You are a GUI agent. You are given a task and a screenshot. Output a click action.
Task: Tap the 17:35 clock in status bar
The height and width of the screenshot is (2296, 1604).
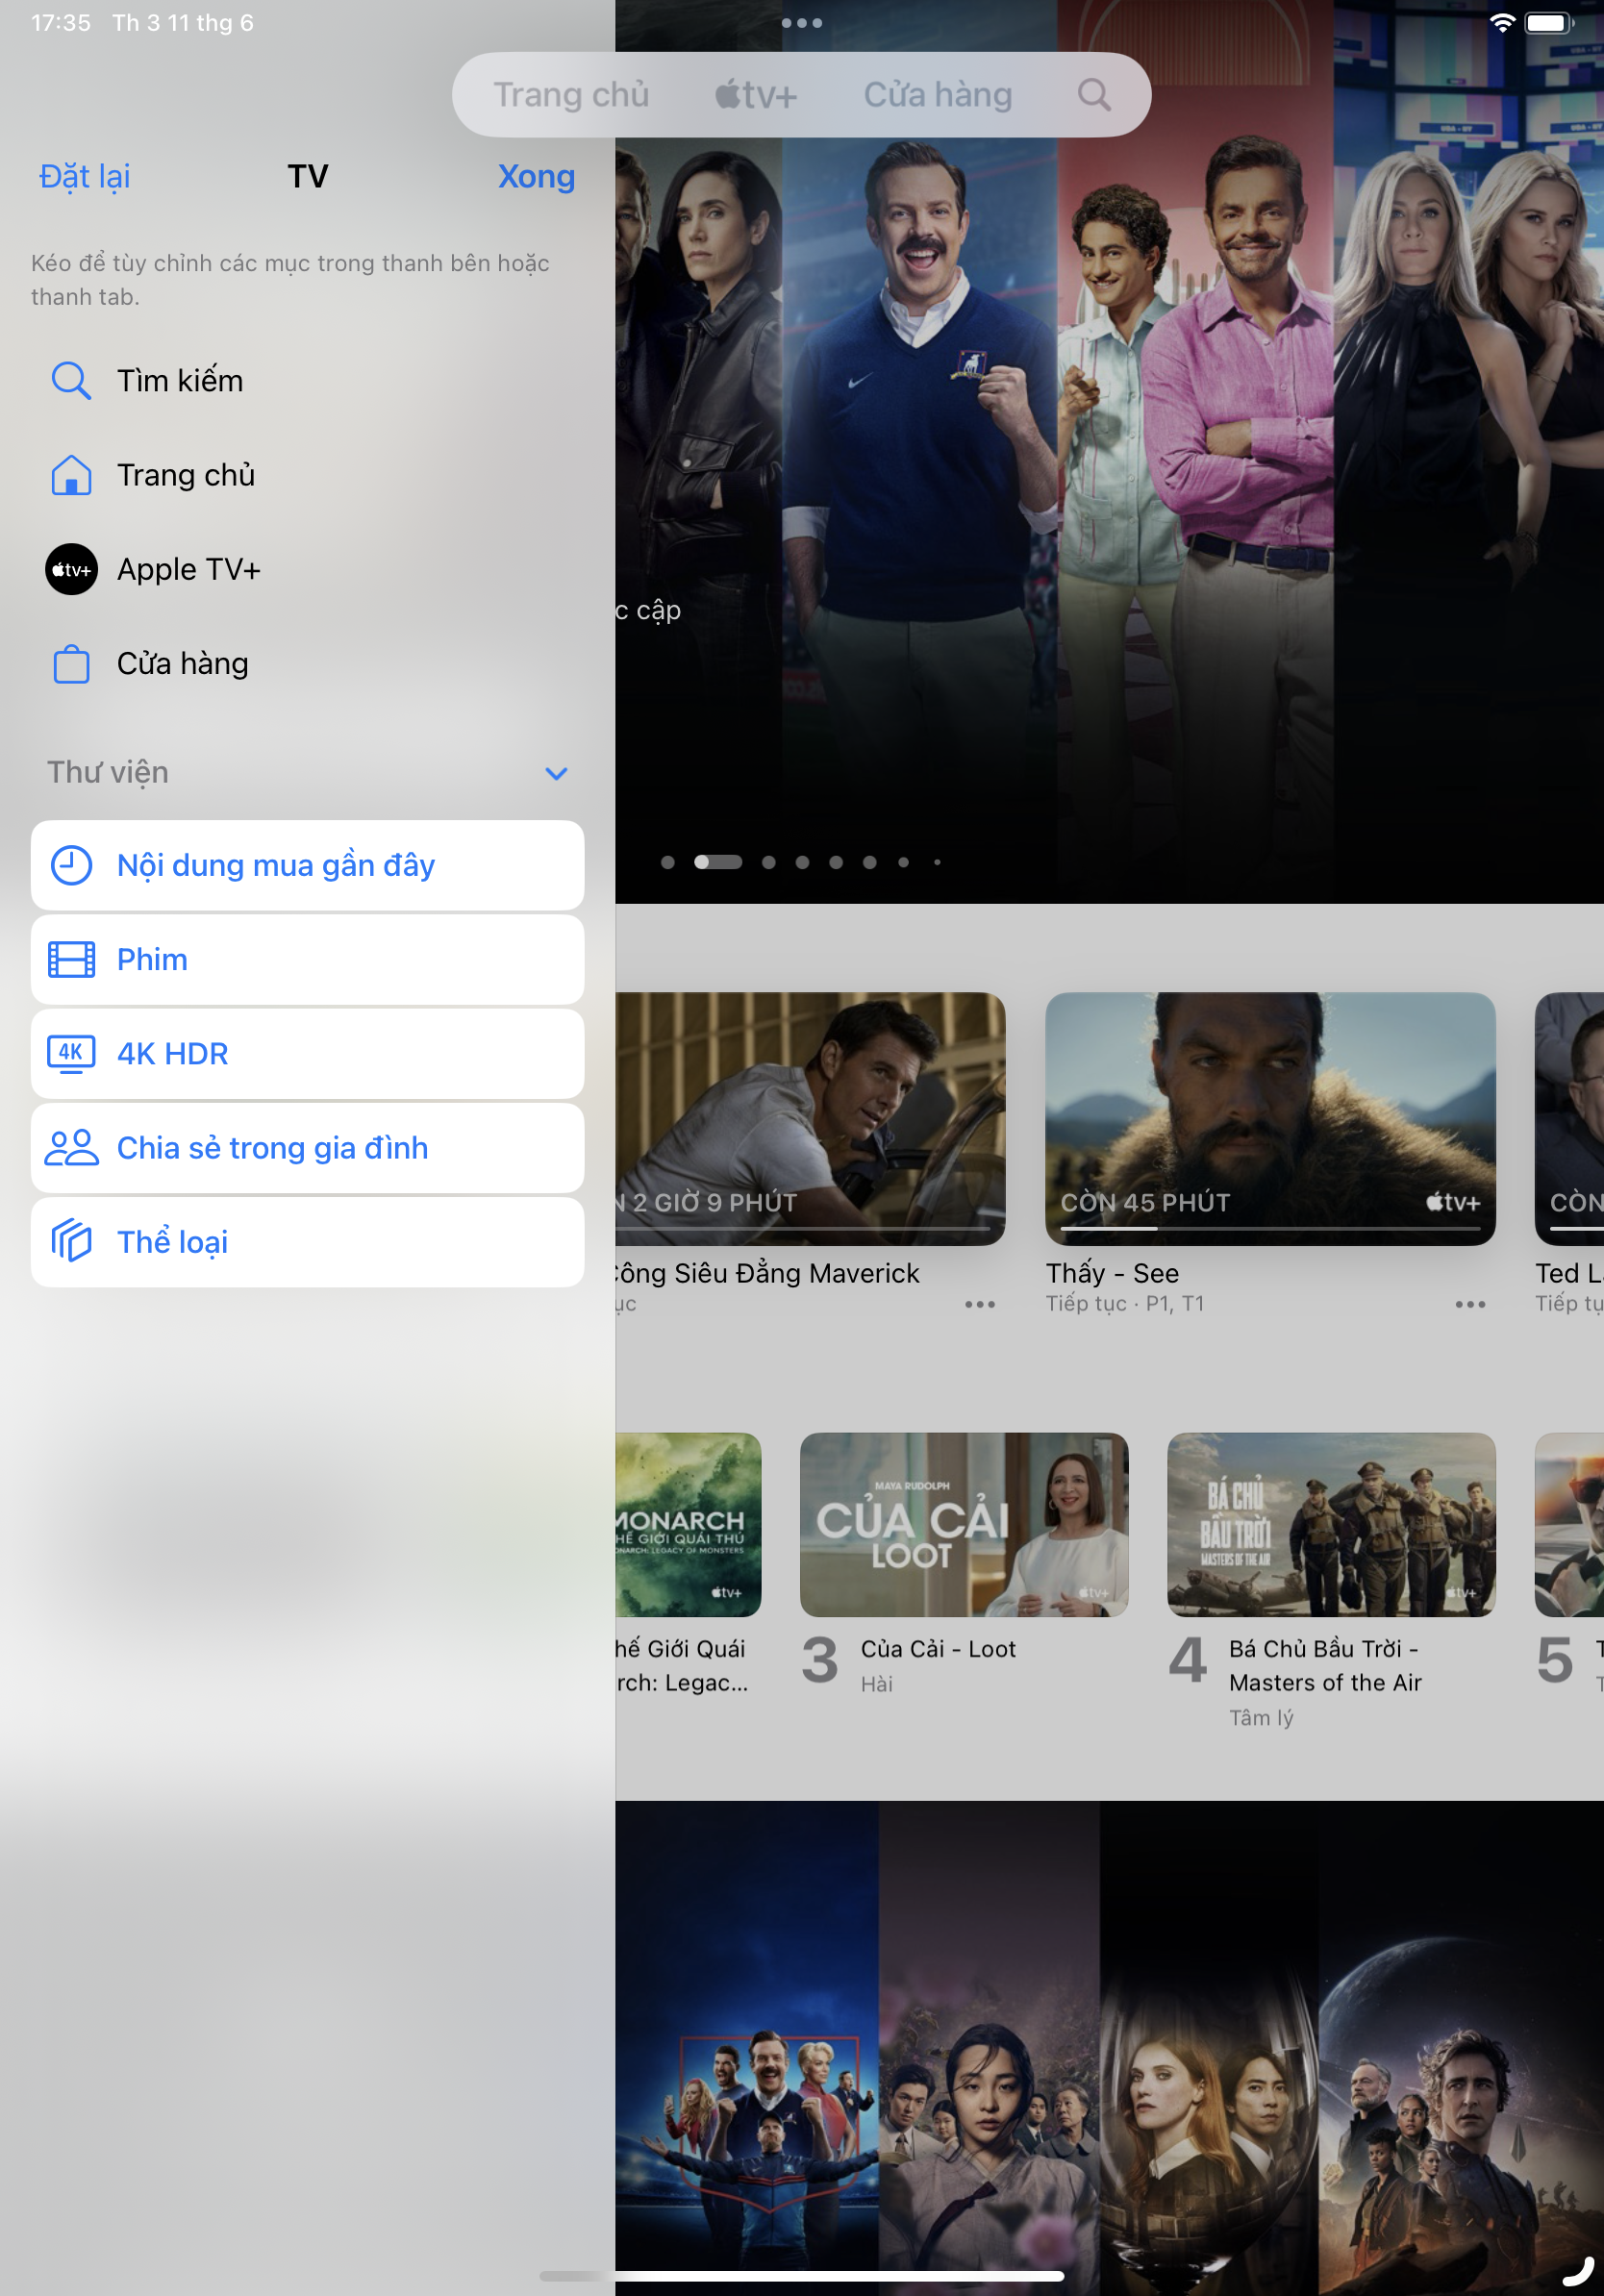tap(61, 22)
